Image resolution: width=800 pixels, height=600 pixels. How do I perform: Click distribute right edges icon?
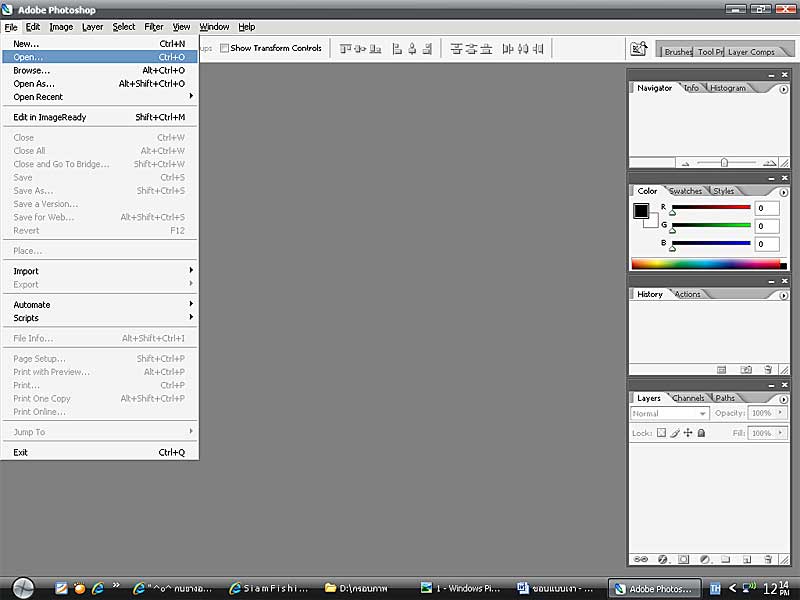pos(538,48)
